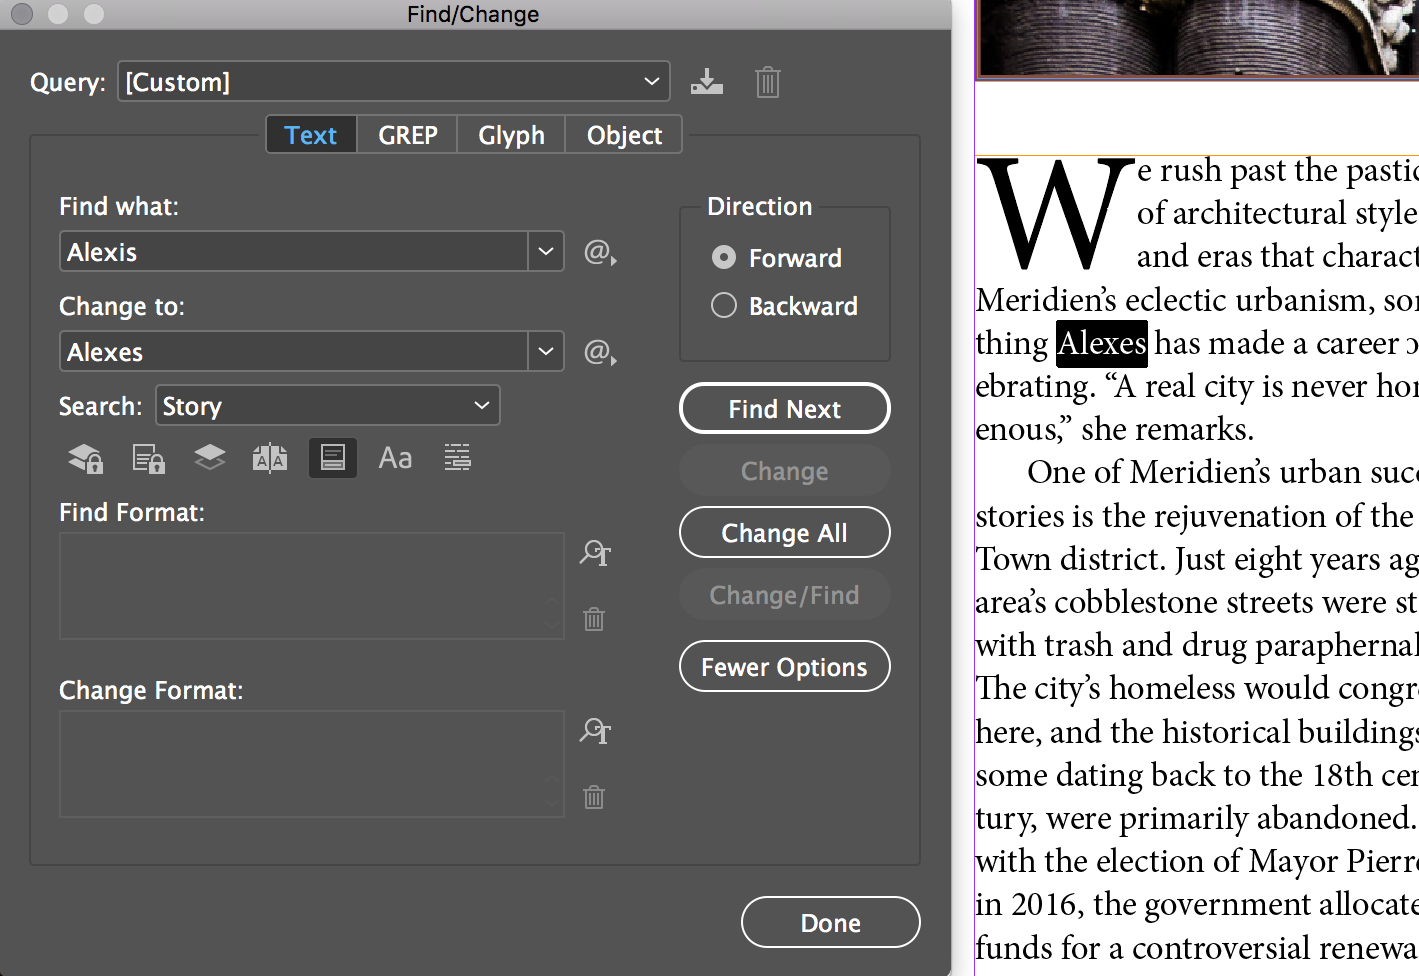Toggle Include Locked Stories icon
The height and width of the screenshot is (976, 1419).
[148, 458]
